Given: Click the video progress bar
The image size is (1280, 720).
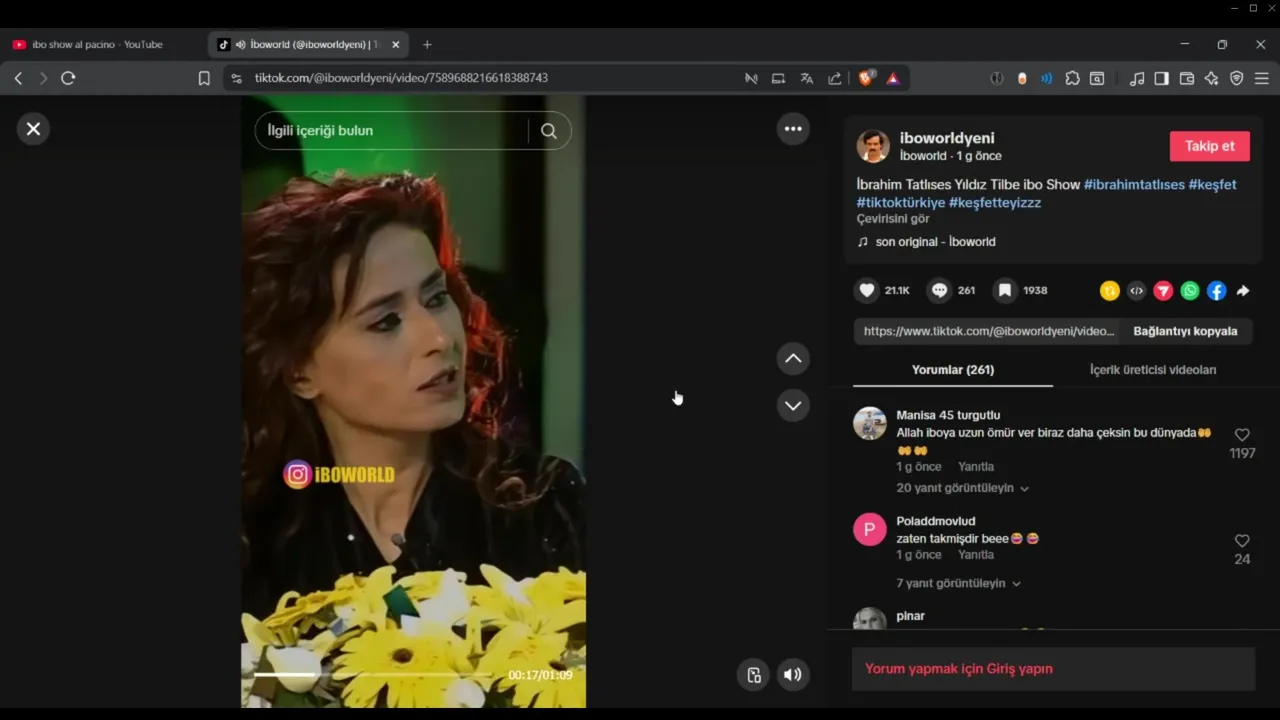Looking at the screenshot, I should 372,675.
